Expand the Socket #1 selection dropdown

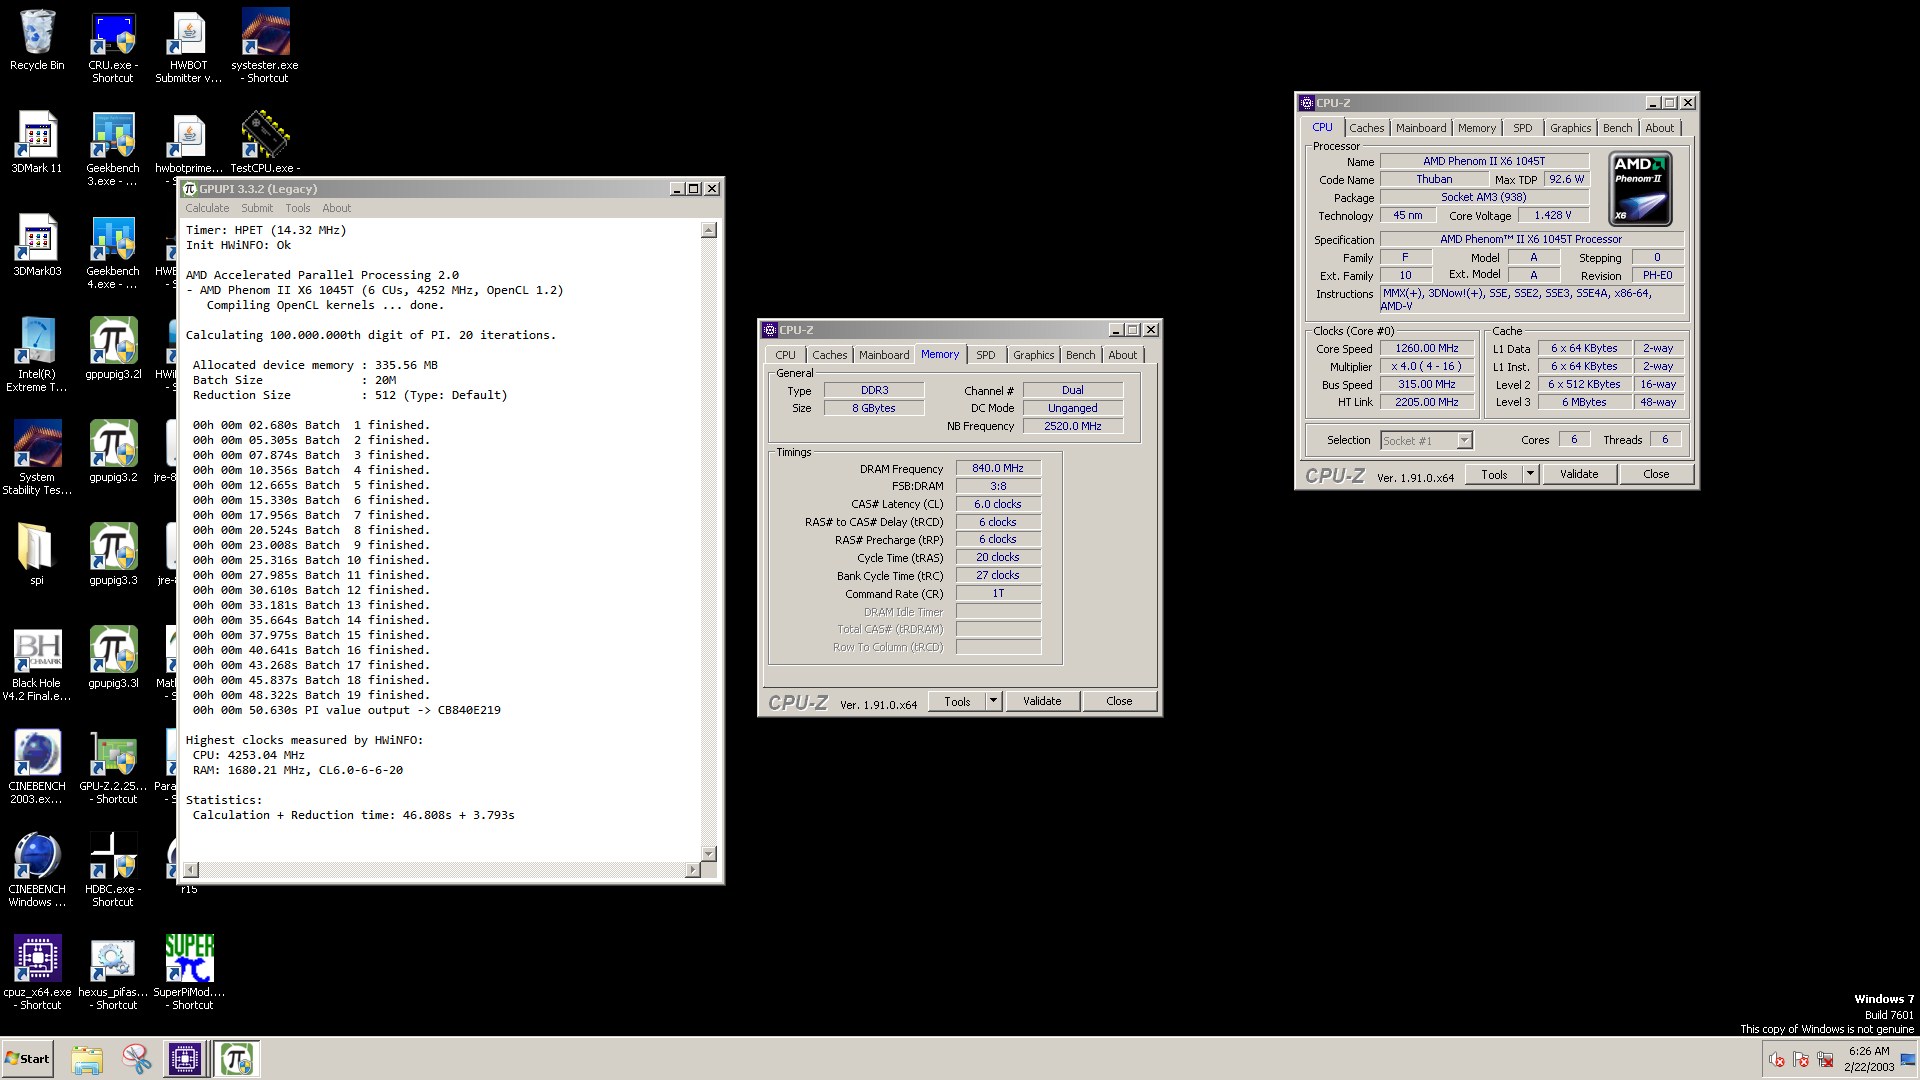tap(1464, 441)
